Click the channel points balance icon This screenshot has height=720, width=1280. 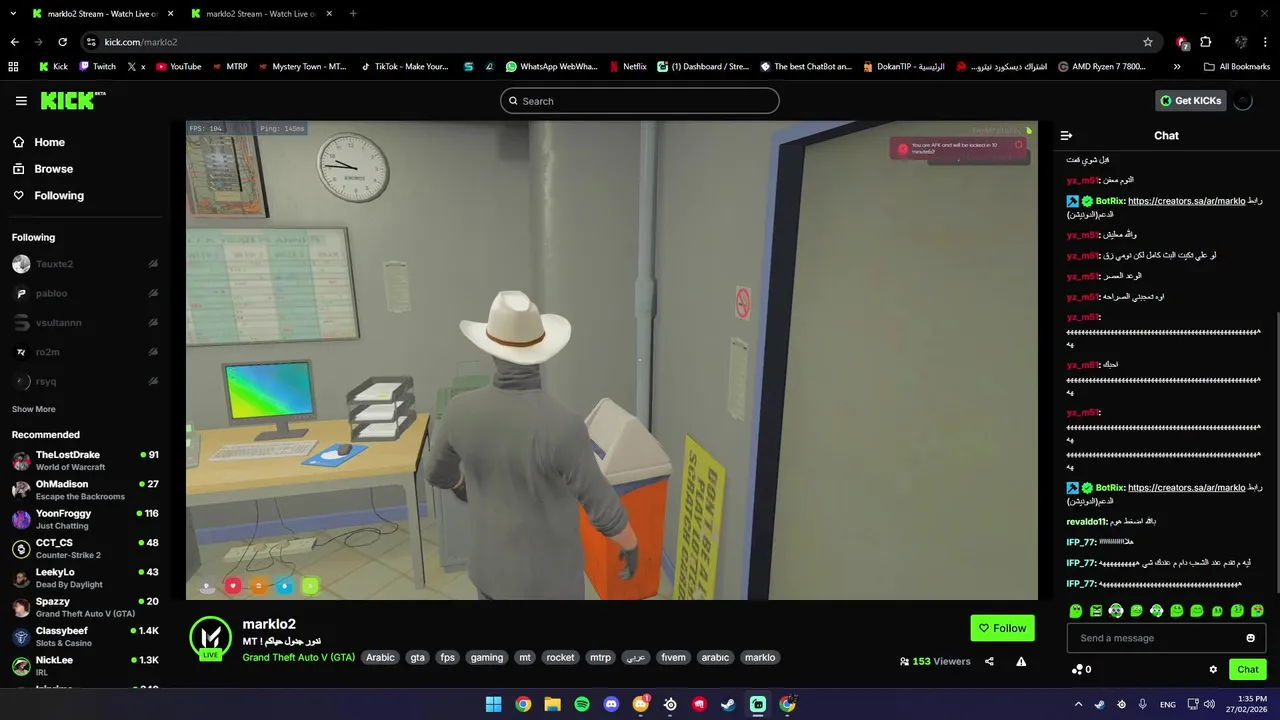coord(1077,670)
